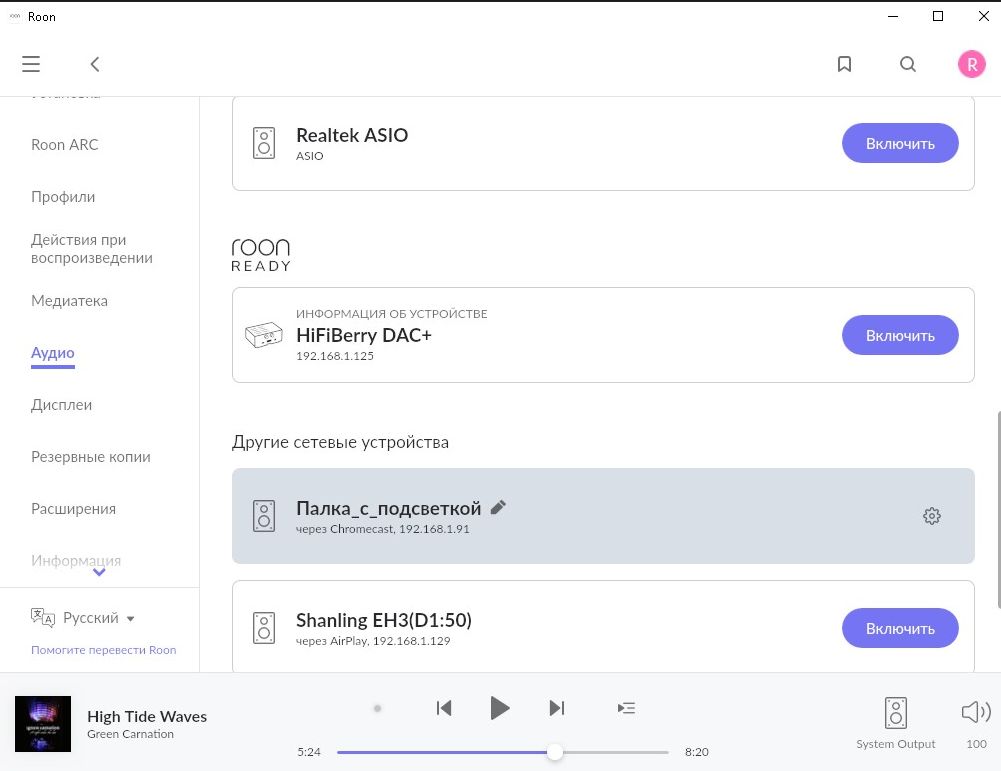Go back with the left arrow icon

point(95,64)
